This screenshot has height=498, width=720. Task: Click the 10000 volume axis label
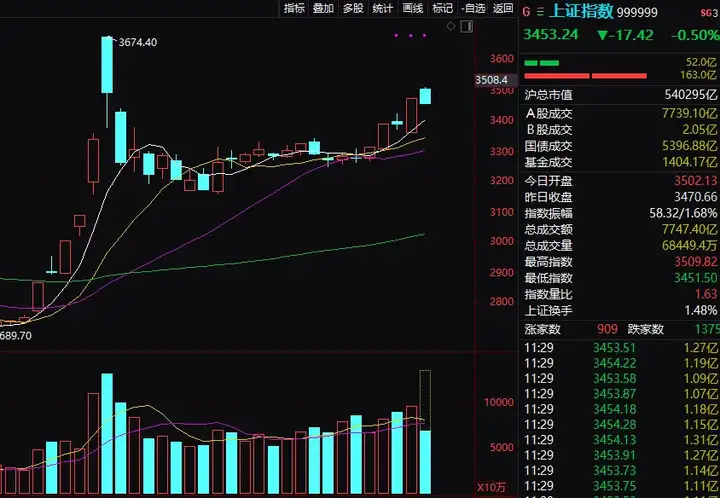(499, 402)
